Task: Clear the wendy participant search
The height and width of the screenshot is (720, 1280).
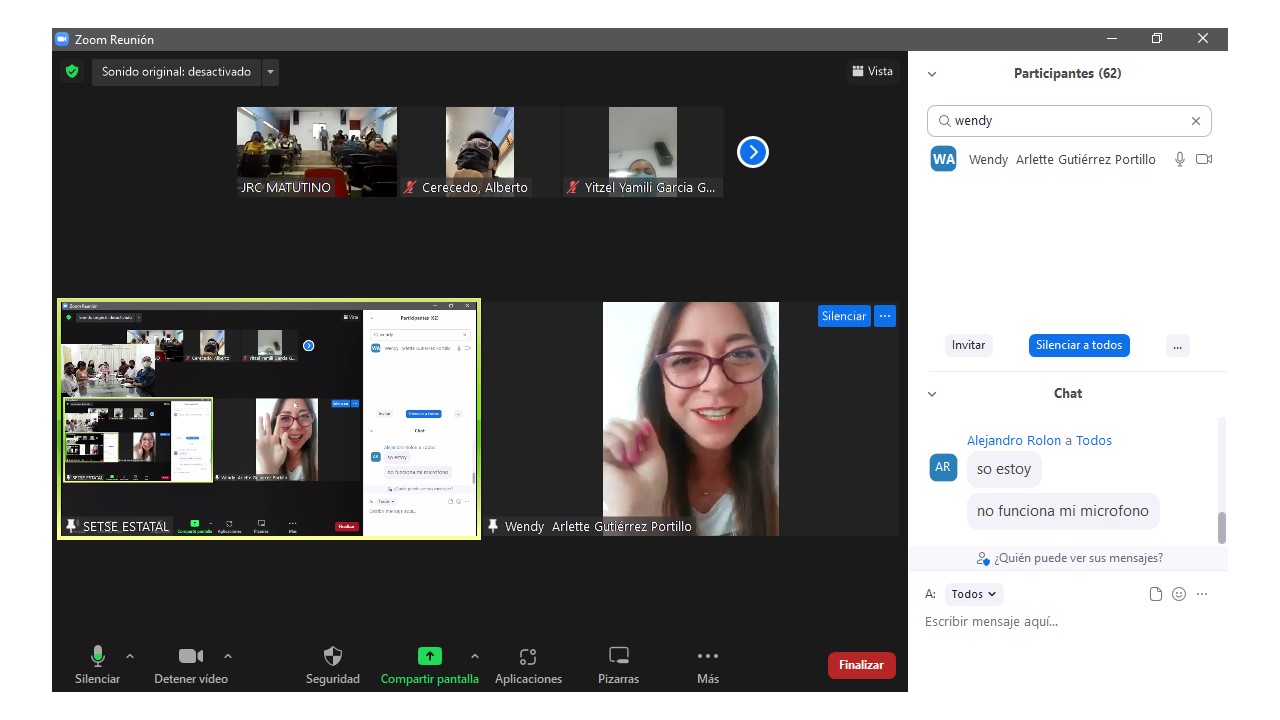Action: 1195,121
